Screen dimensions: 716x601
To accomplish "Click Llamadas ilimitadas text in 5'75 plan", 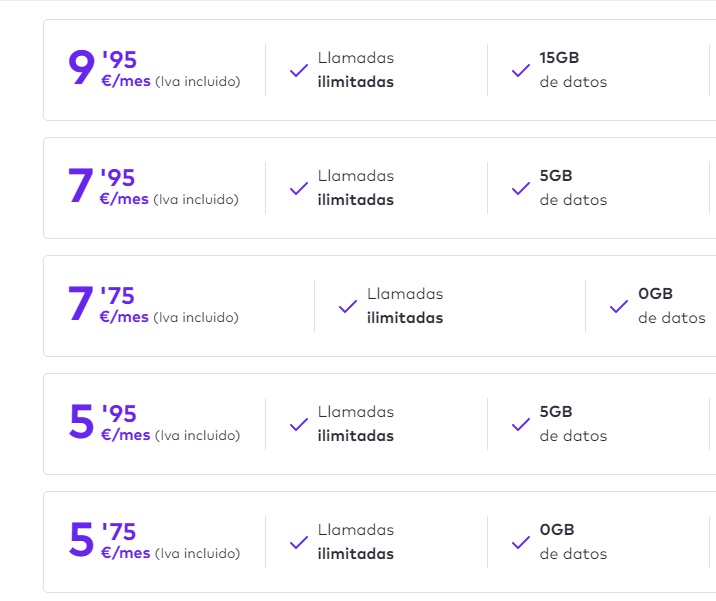I will coord(356,542).
